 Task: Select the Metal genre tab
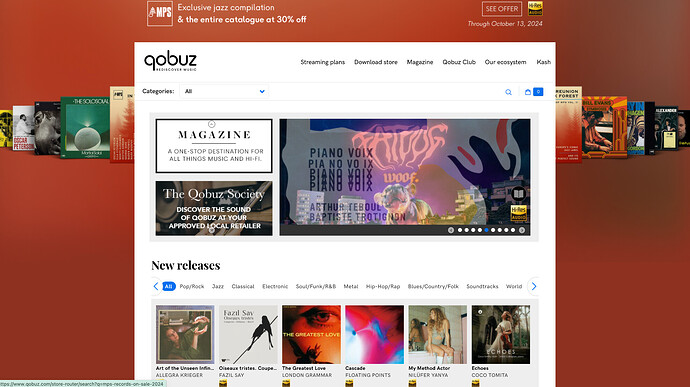point(351,286)
